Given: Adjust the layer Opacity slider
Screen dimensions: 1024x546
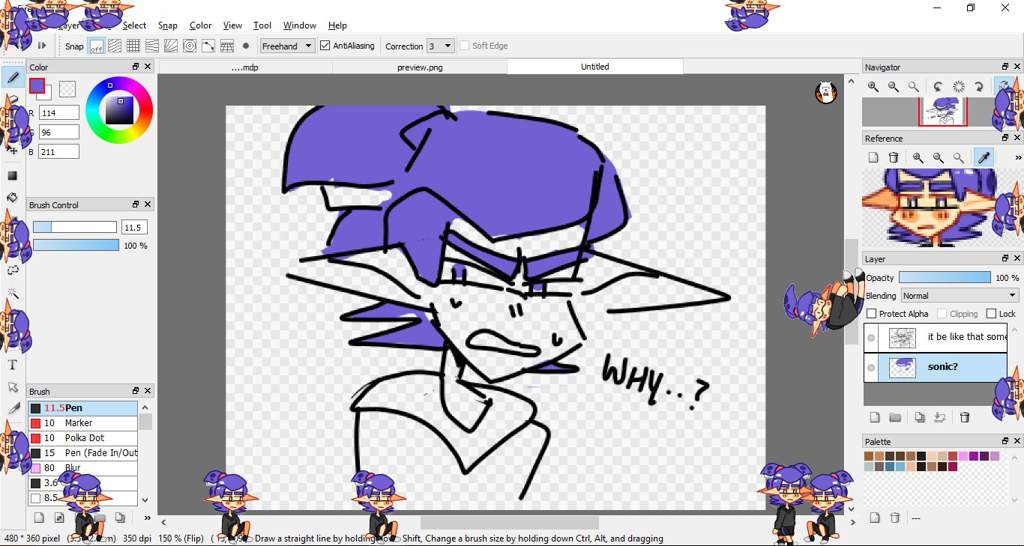Looking at the screenshot, I should click(x=944, y=278).
